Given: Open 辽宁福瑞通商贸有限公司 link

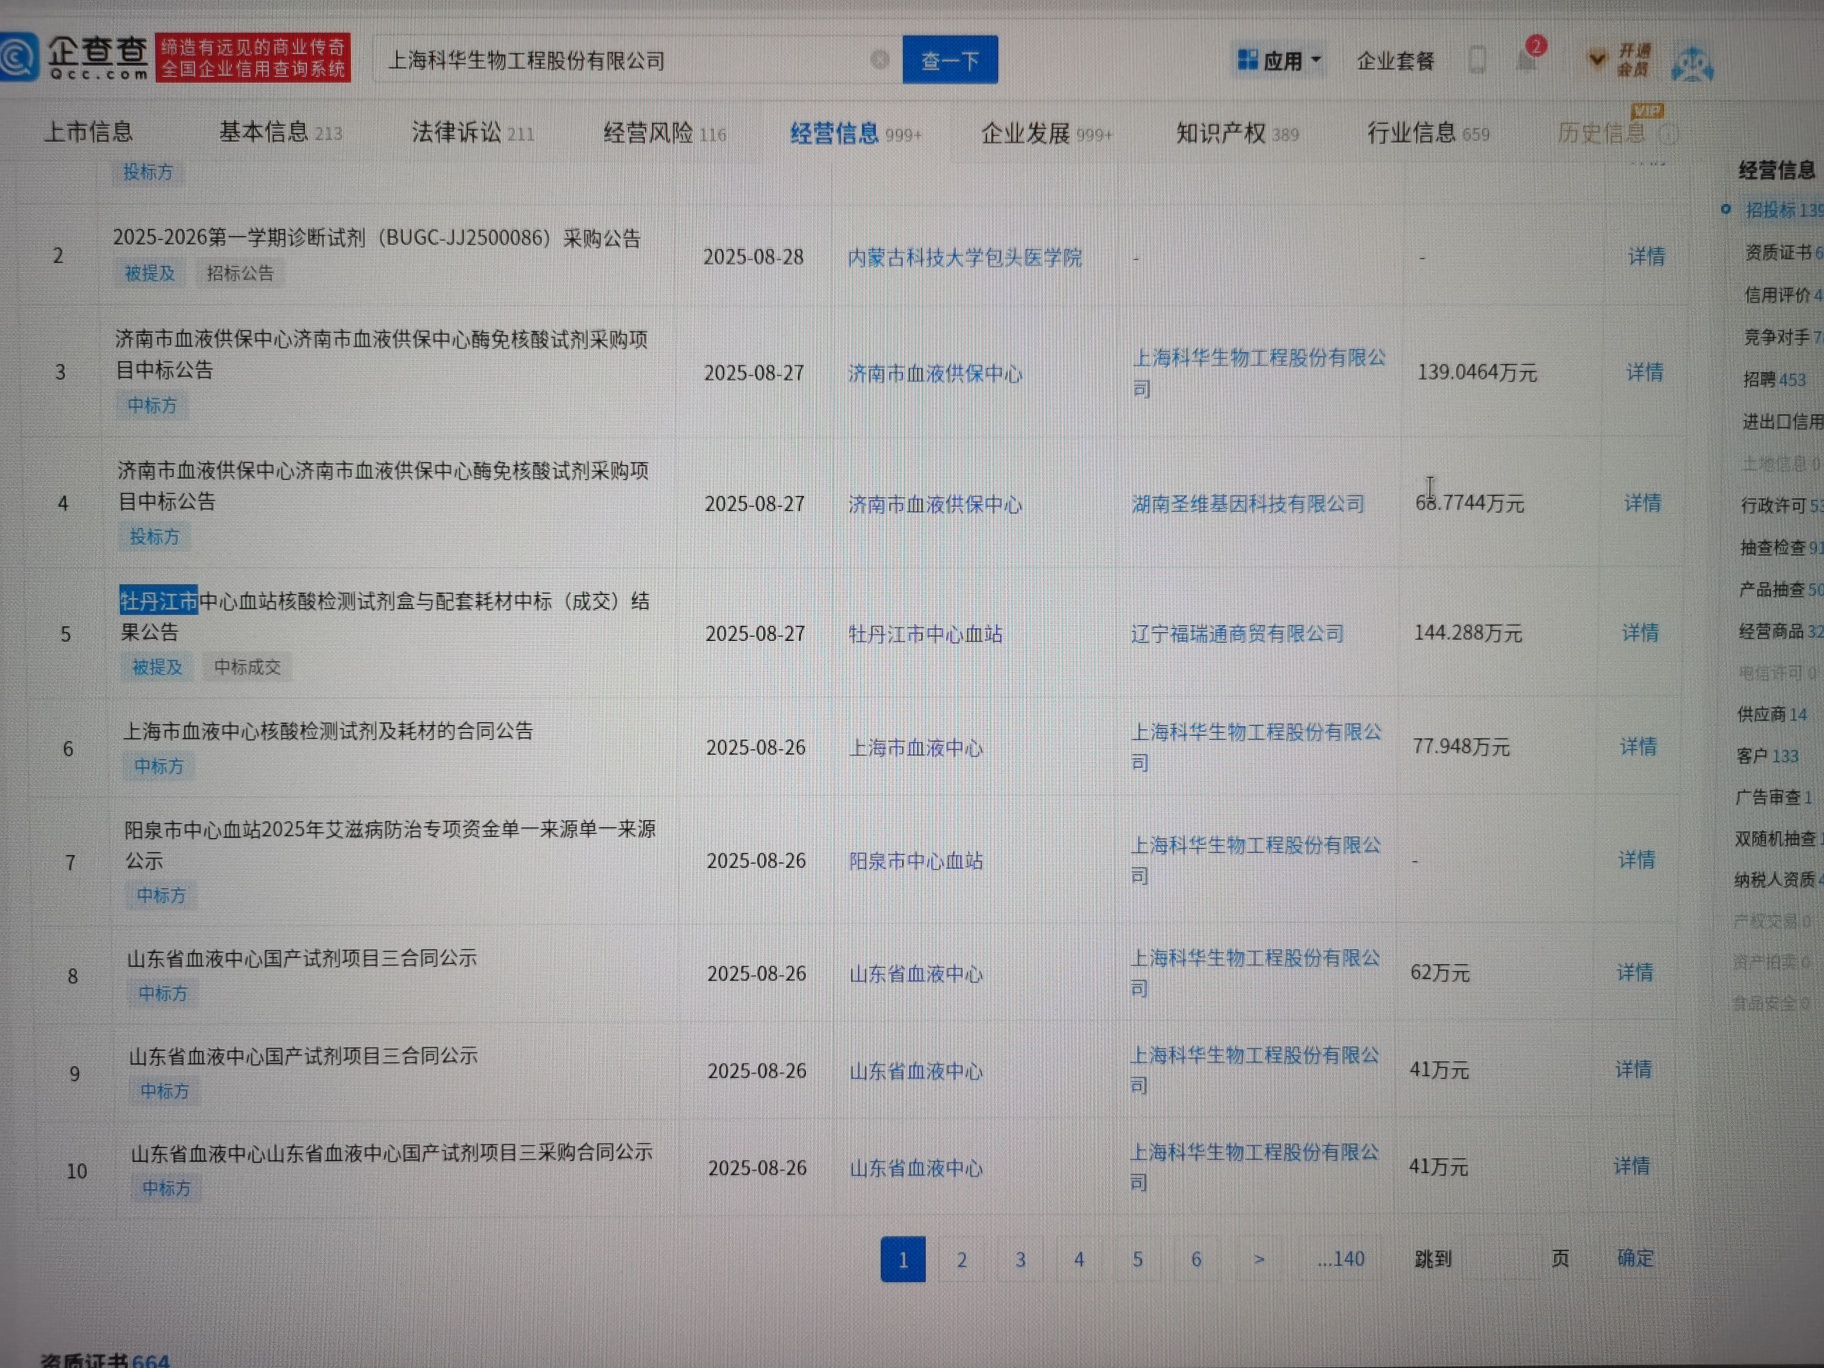Looking at the screenshot, I should pyautogui.click(x=1237, y=633).
